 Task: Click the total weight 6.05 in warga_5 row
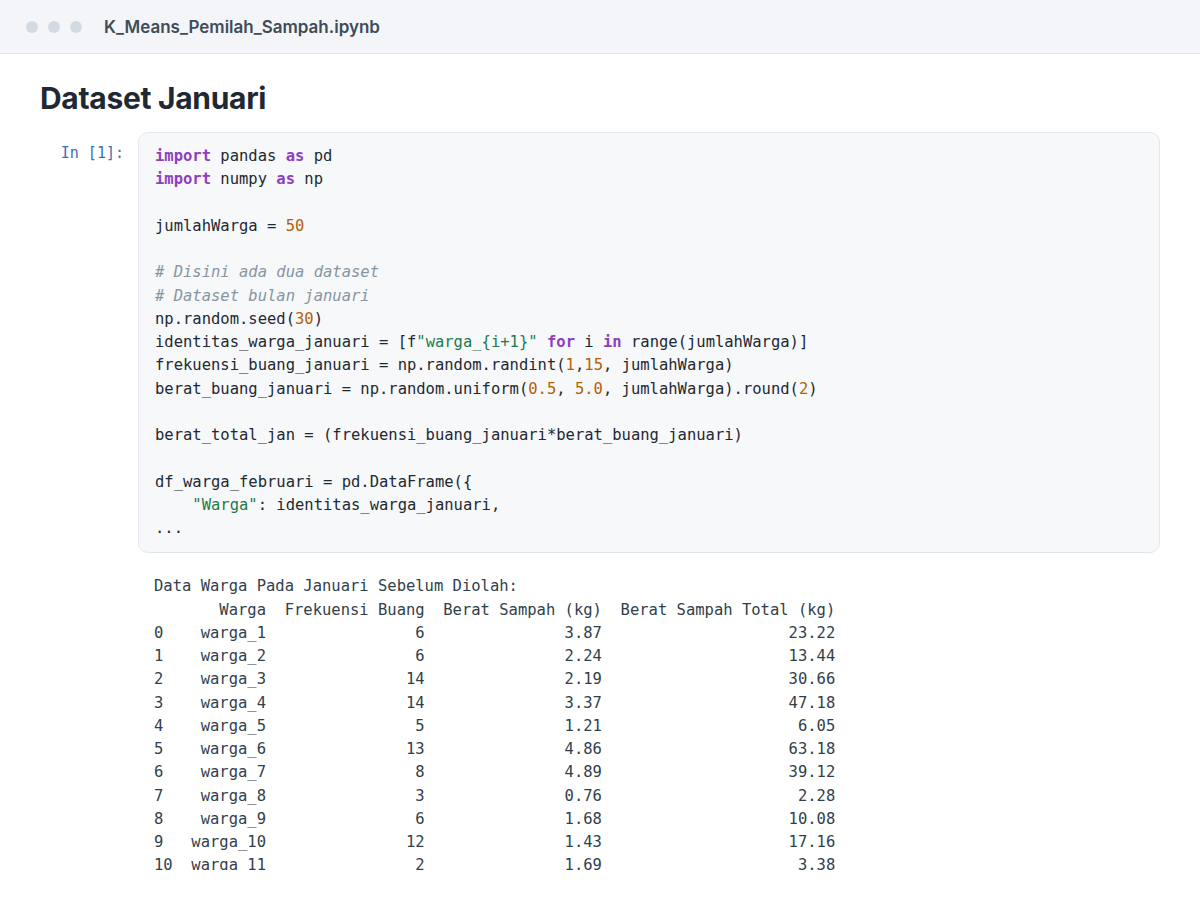(x=816, y=726)
